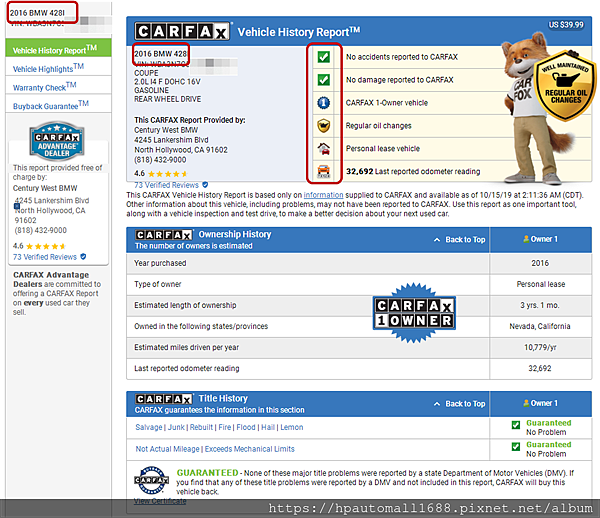Open the Salvage title link
The width and height of the screenshot is (600, 518).
[149, 427]
